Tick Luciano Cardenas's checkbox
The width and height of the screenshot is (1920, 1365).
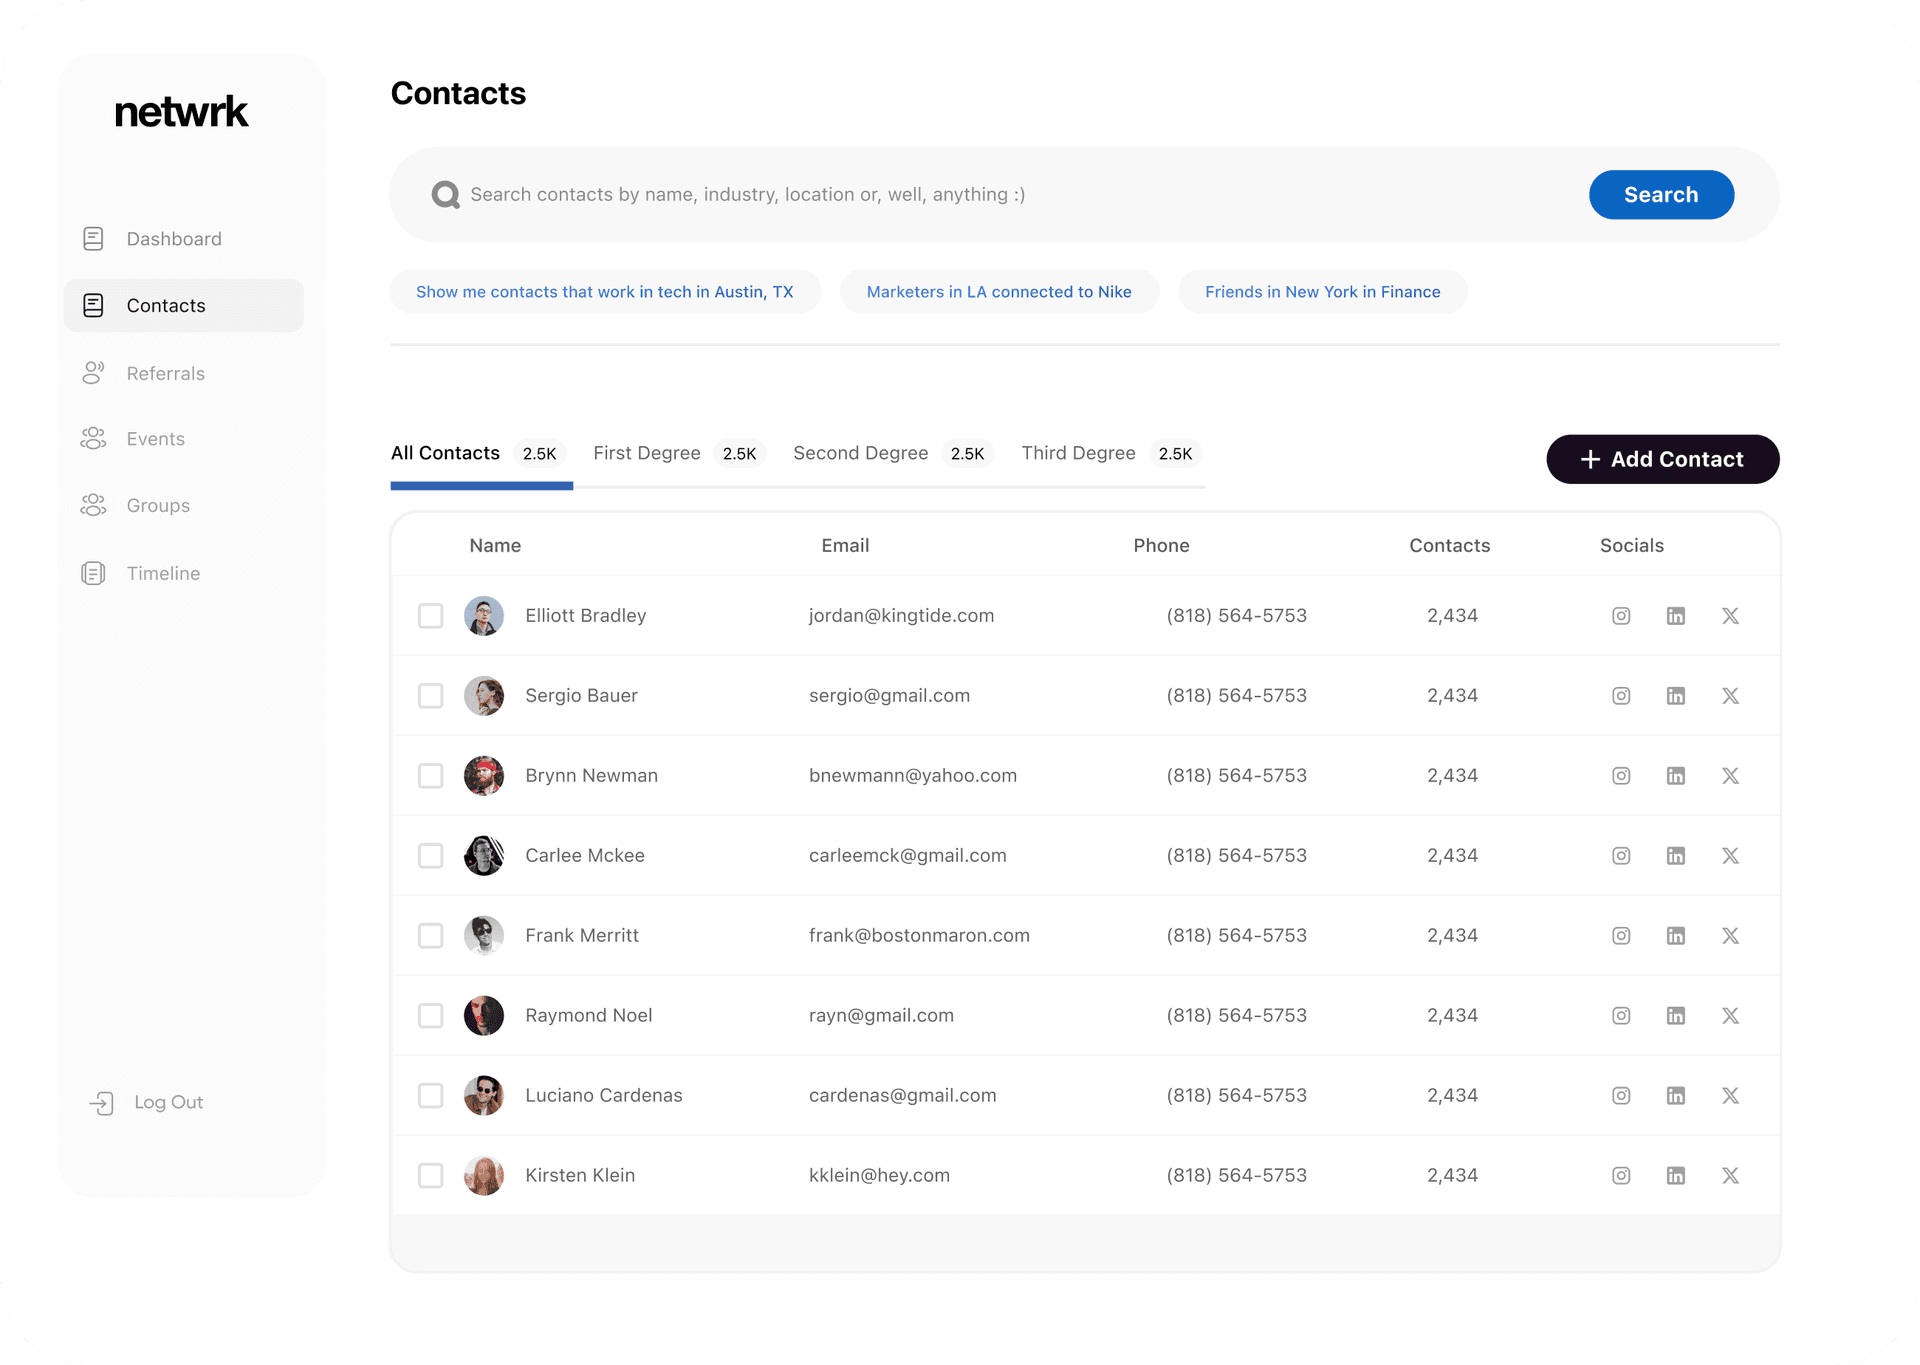(431, 1096)
